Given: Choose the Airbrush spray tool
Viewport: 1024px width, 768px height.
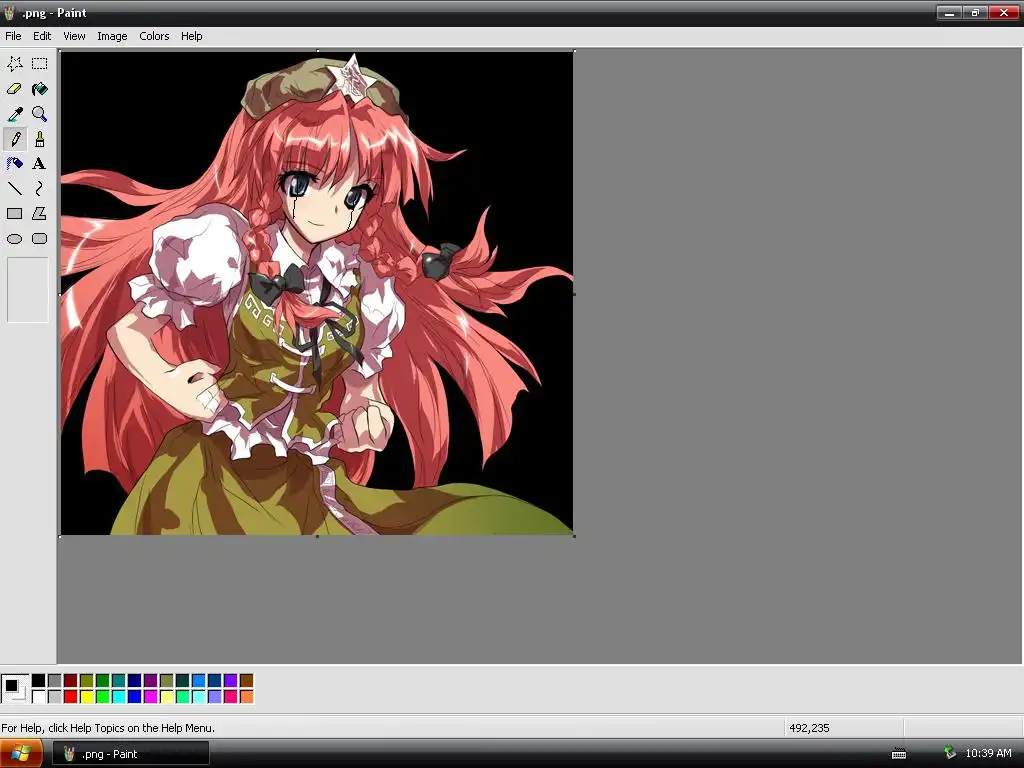Looking at the screenshot, I should click(x=14, y=164).
